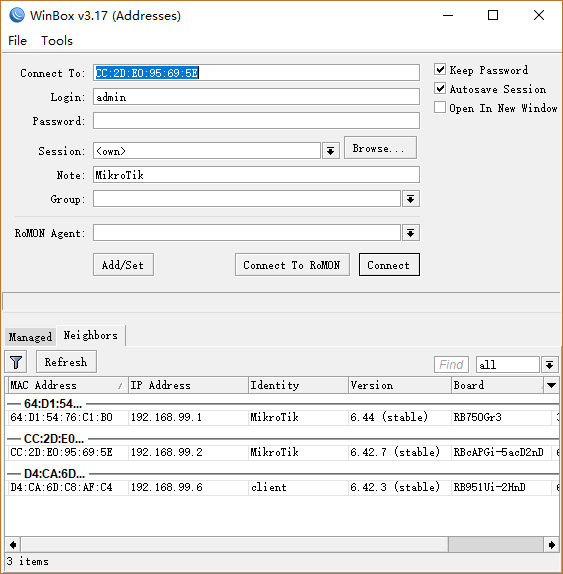
Task: Collapse the CC:2D:E0... group header
Action: click(54, 438)
